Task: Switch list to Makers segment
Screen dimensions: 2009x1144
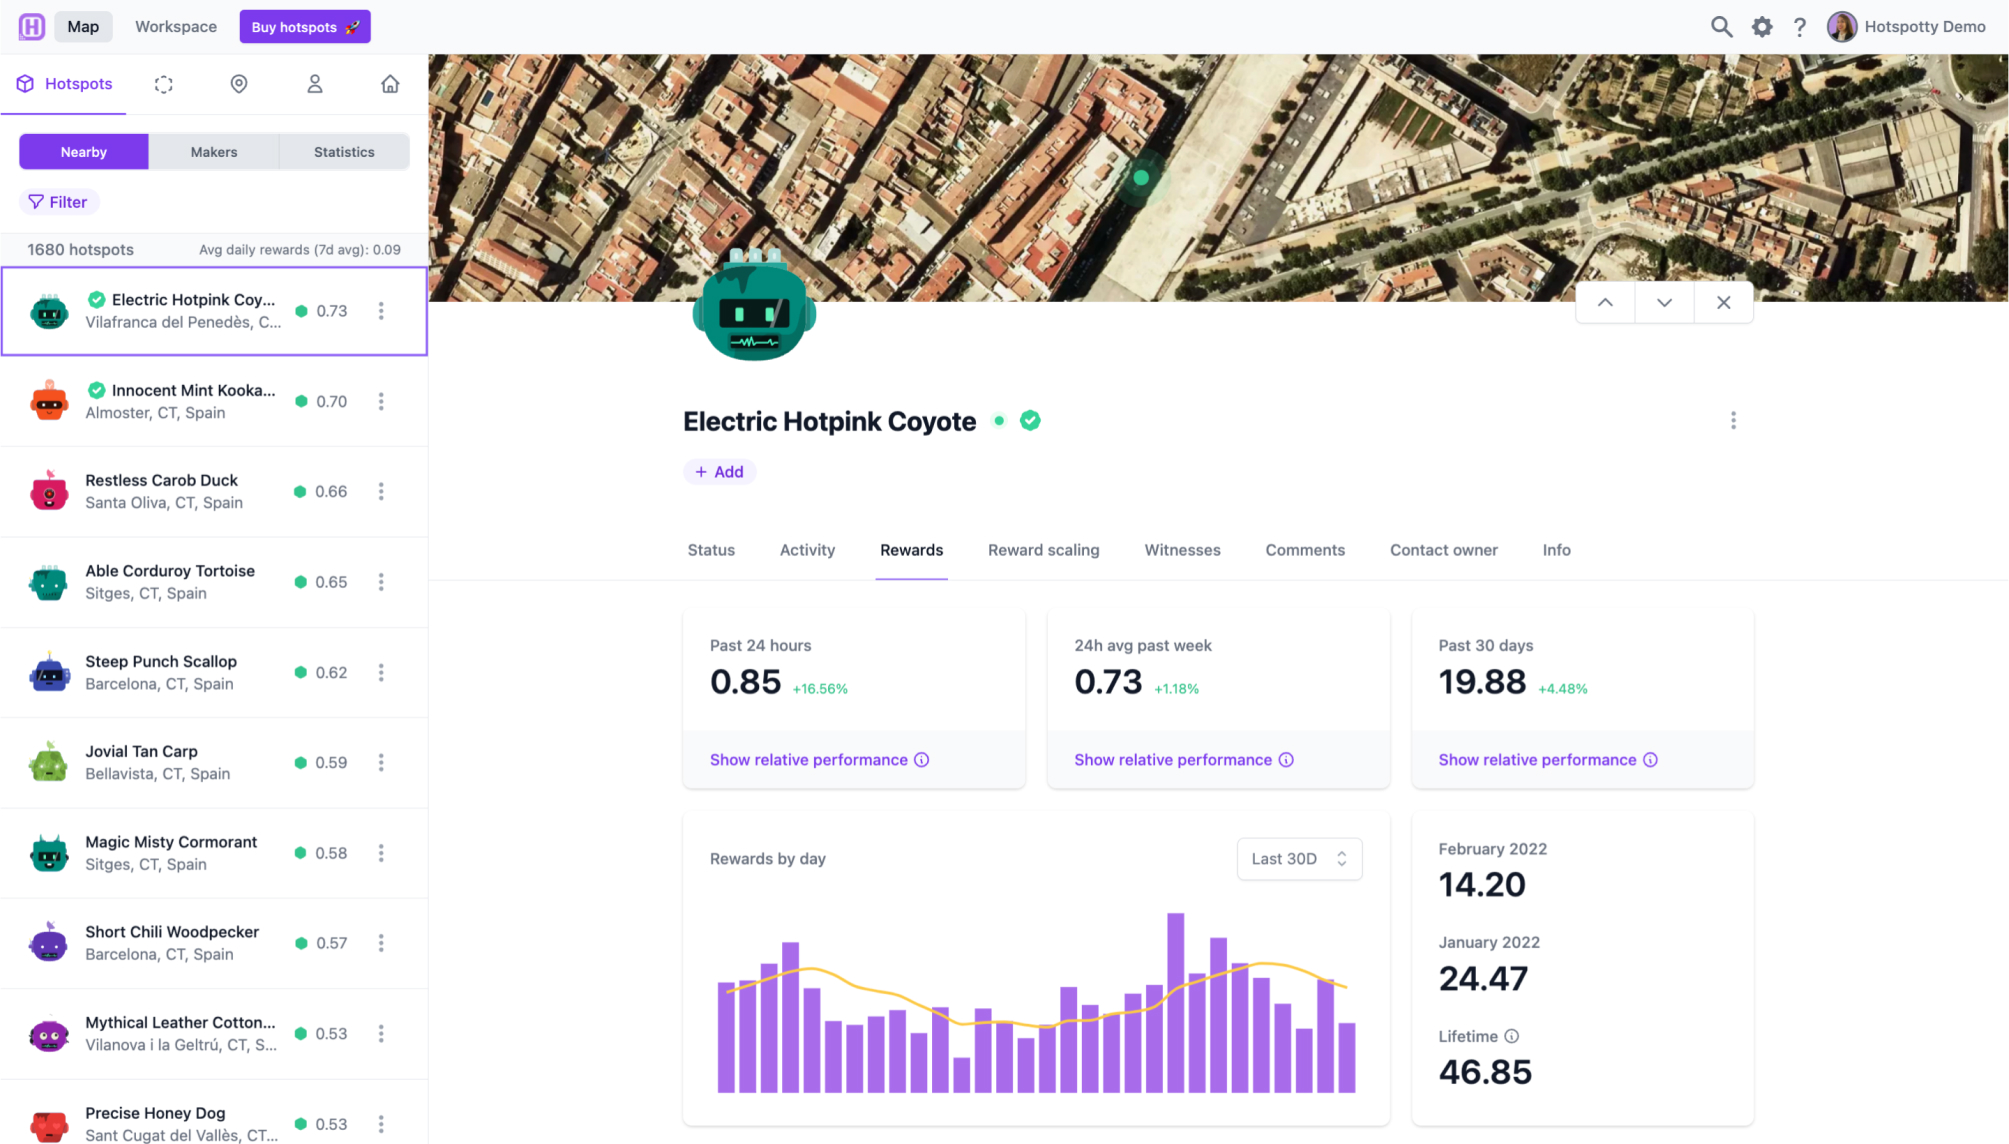Action: pos(214,152)
